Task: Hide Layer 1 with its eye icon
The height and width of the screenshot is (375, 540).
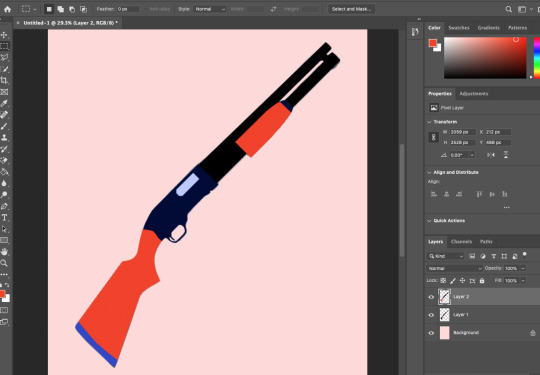Action: click(431, 315)
